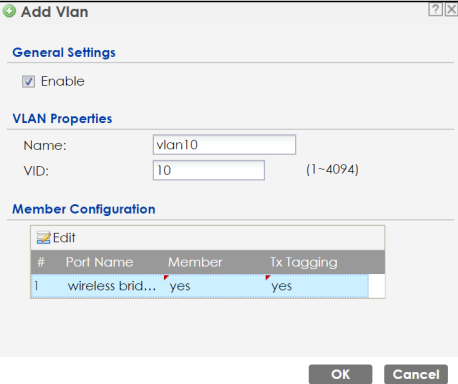This screenshot has height=384, width=458.
Task: Sort by the Tx Tagging column header
Action: 304,262
